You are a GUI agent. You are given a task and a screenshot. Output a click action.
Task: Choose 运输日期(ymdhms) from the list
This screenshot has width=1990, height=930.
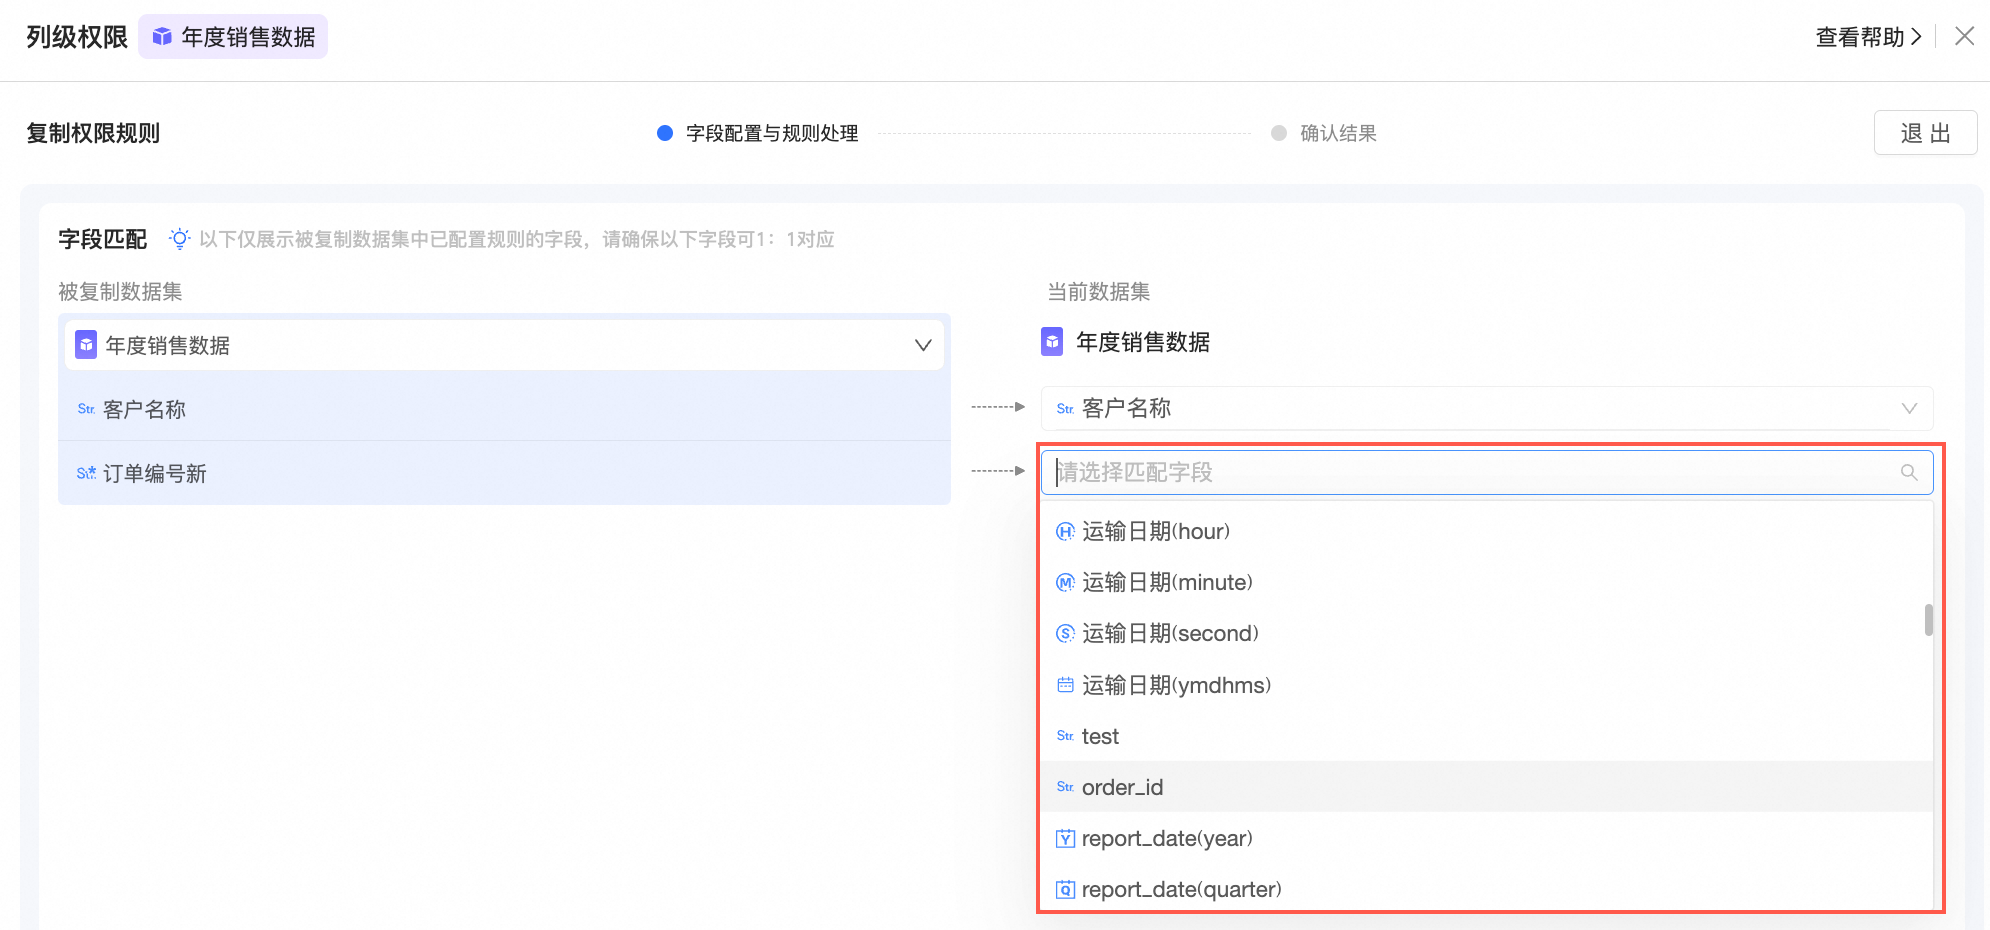(1486, 685)
